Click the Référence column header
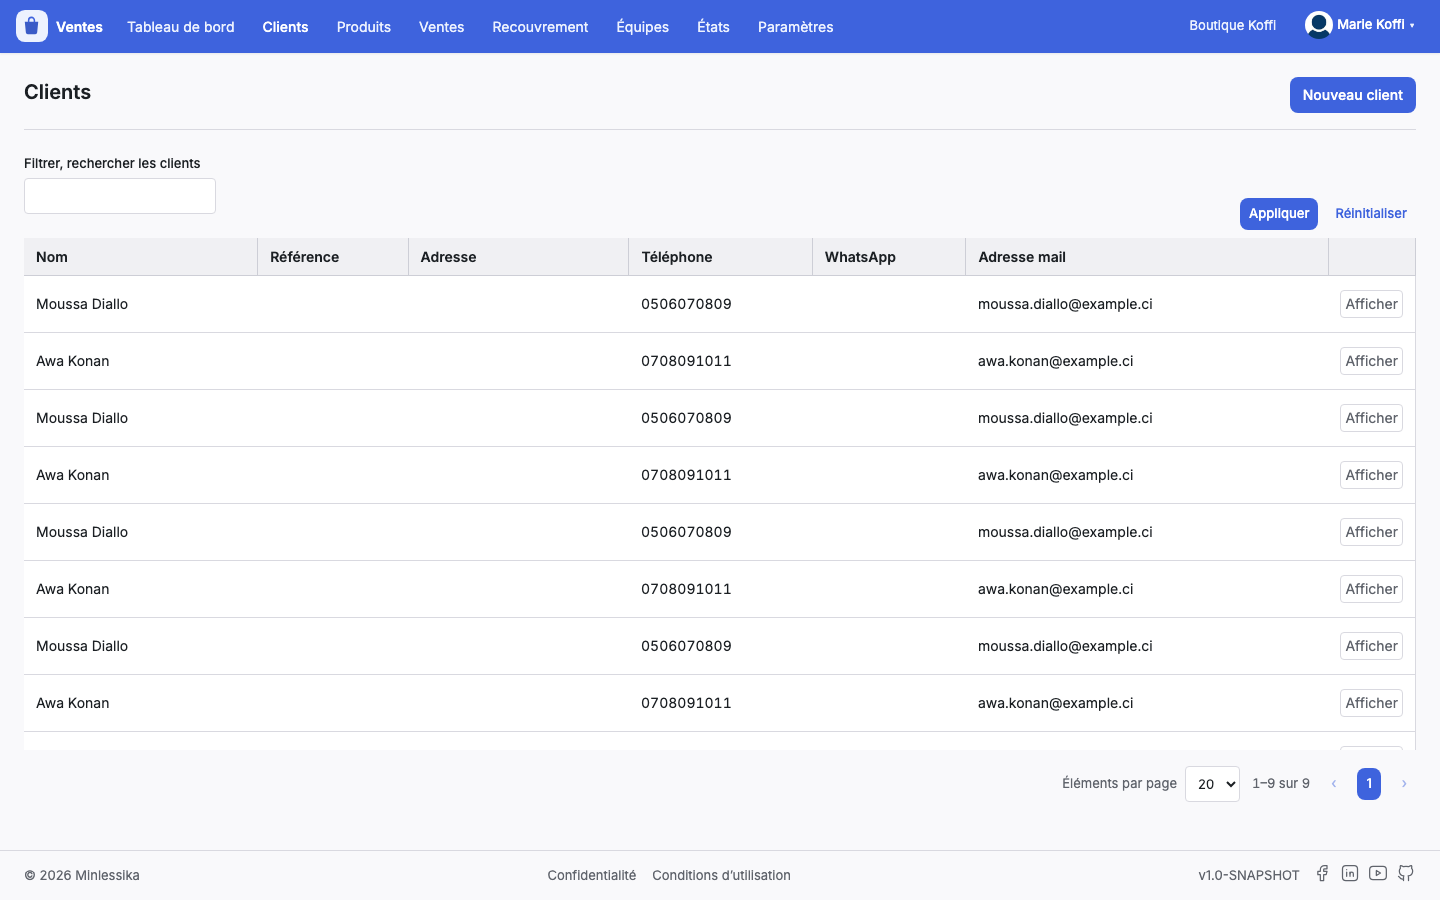1440x900 pixels. tap(333, 257)
